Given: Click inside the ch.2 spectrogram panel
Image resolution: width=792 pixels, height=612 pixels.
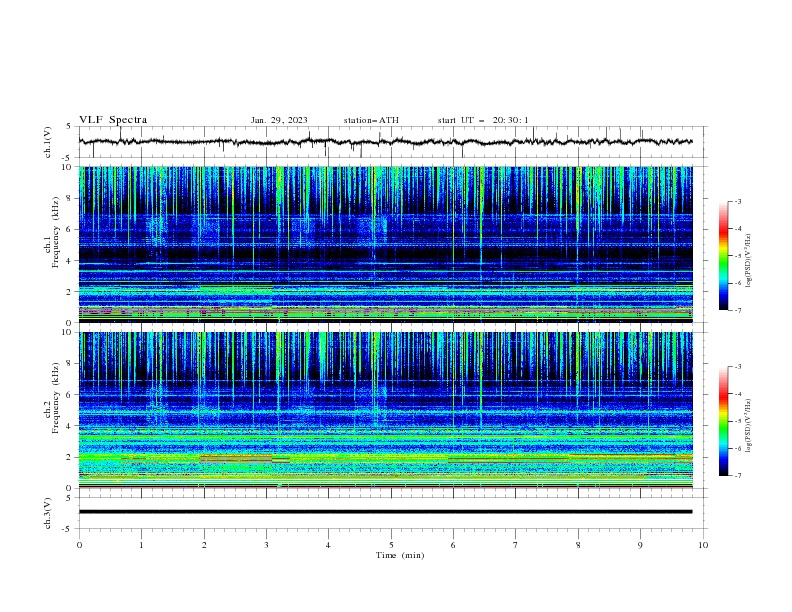Looking at the screenshot, I should [x=385, y=410].
